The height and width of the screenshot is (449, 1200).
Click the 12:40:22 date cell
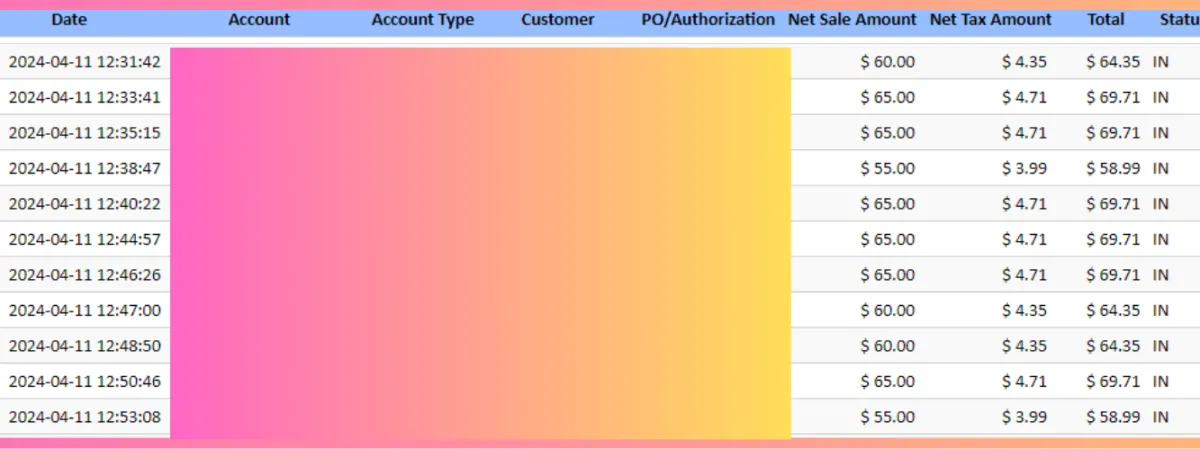point(84,203)
